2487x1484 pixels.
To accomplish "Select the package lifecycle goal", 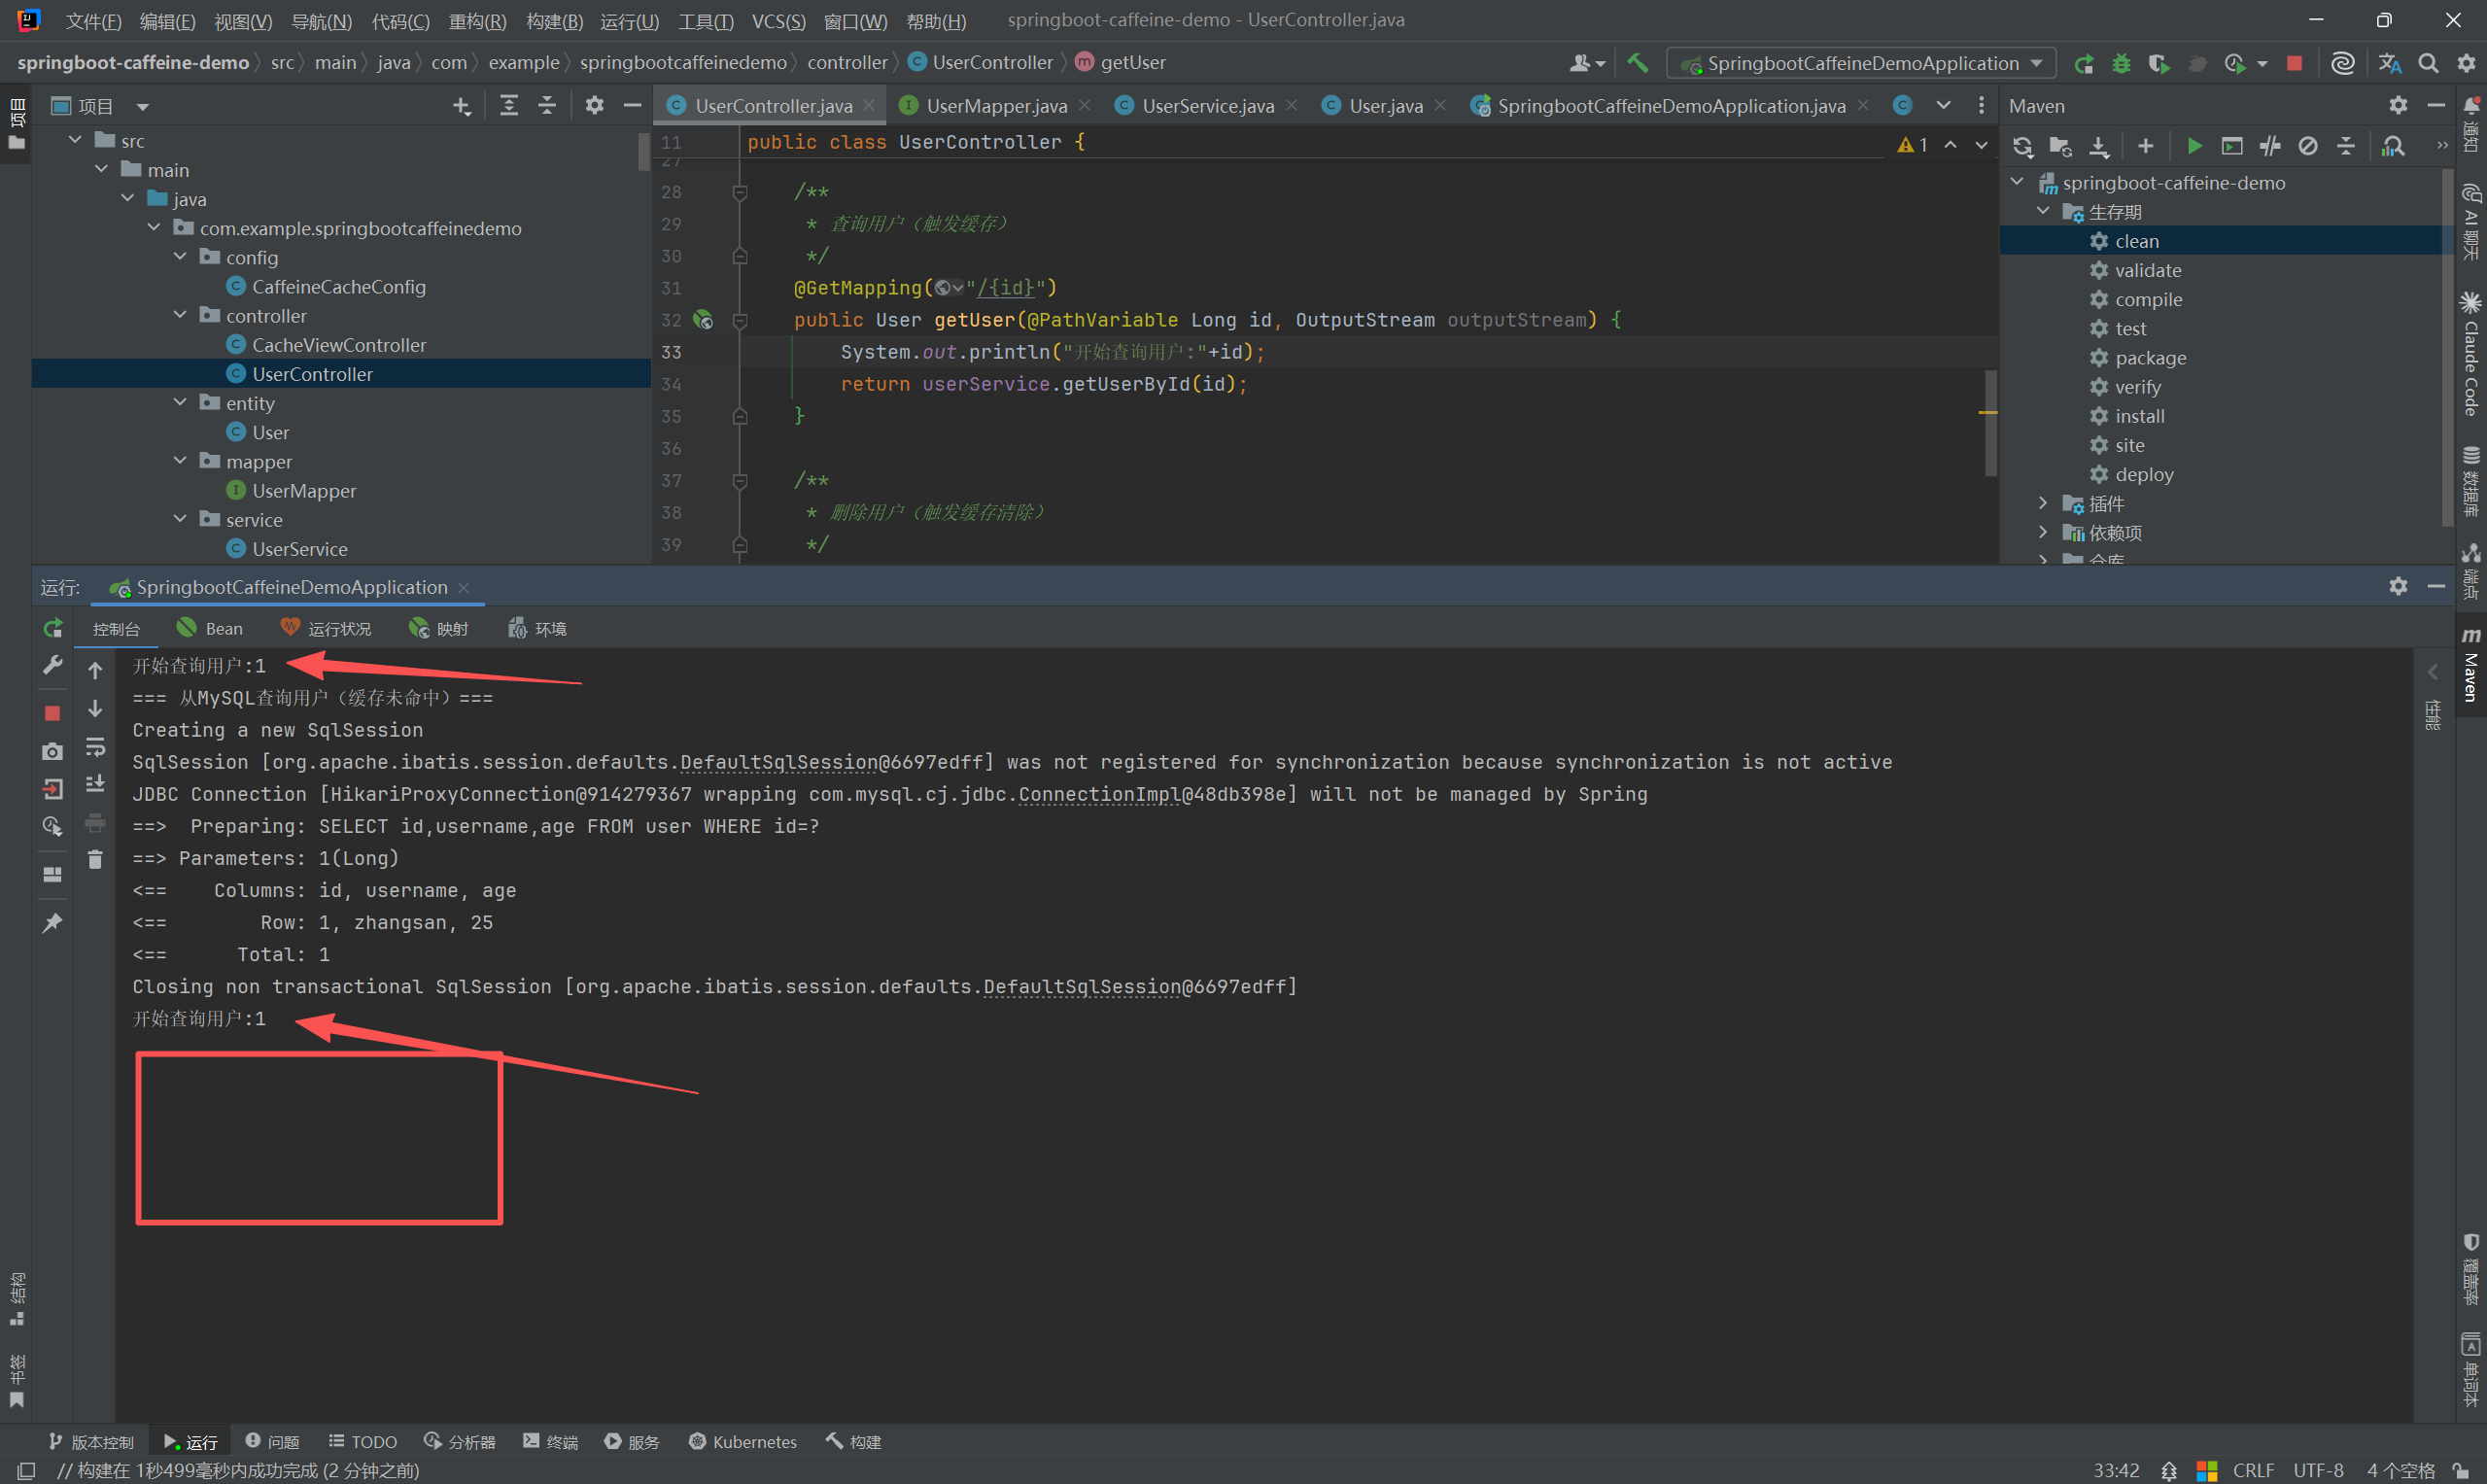I will pos(2149,358).
